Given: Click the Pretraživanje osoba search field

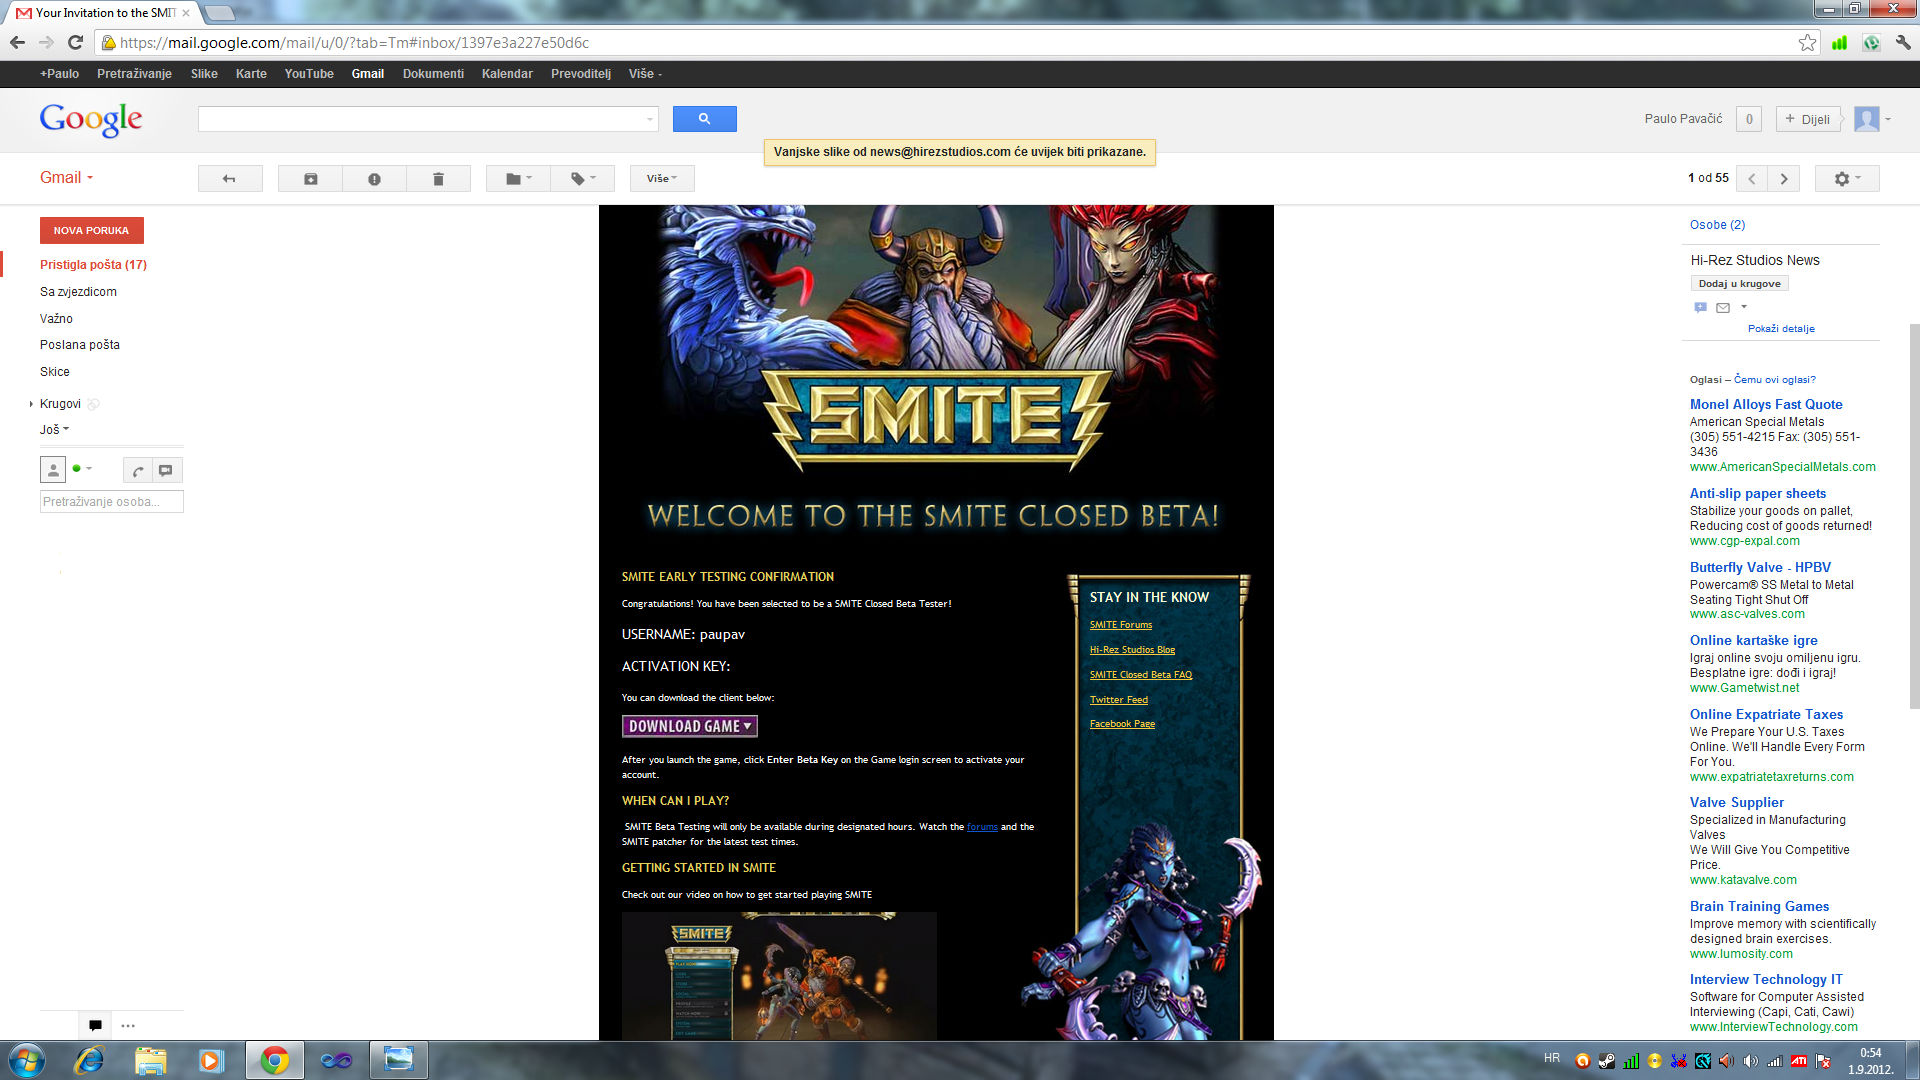Looking at the screenshot, I should pos(111,502).
